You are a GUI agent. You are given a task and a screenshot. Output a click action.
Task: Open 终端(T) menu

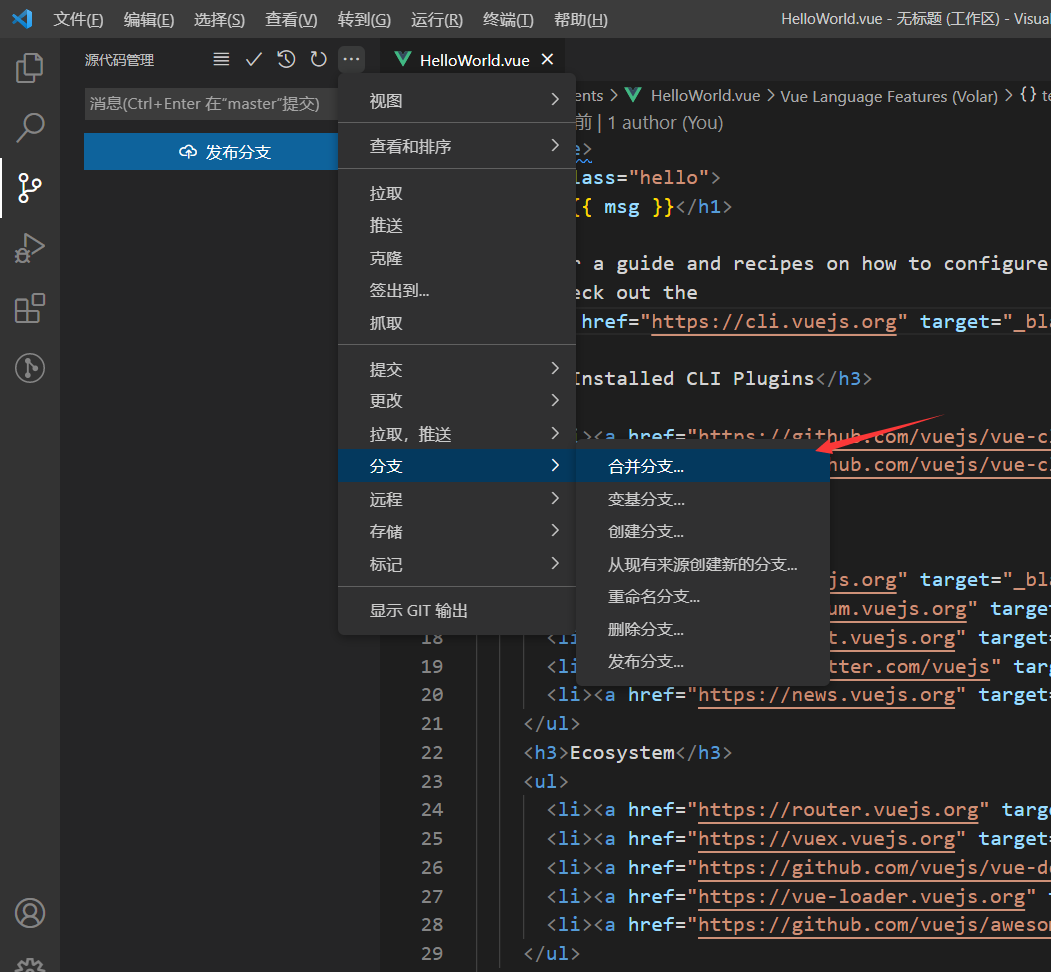click(x=508, y=19)
